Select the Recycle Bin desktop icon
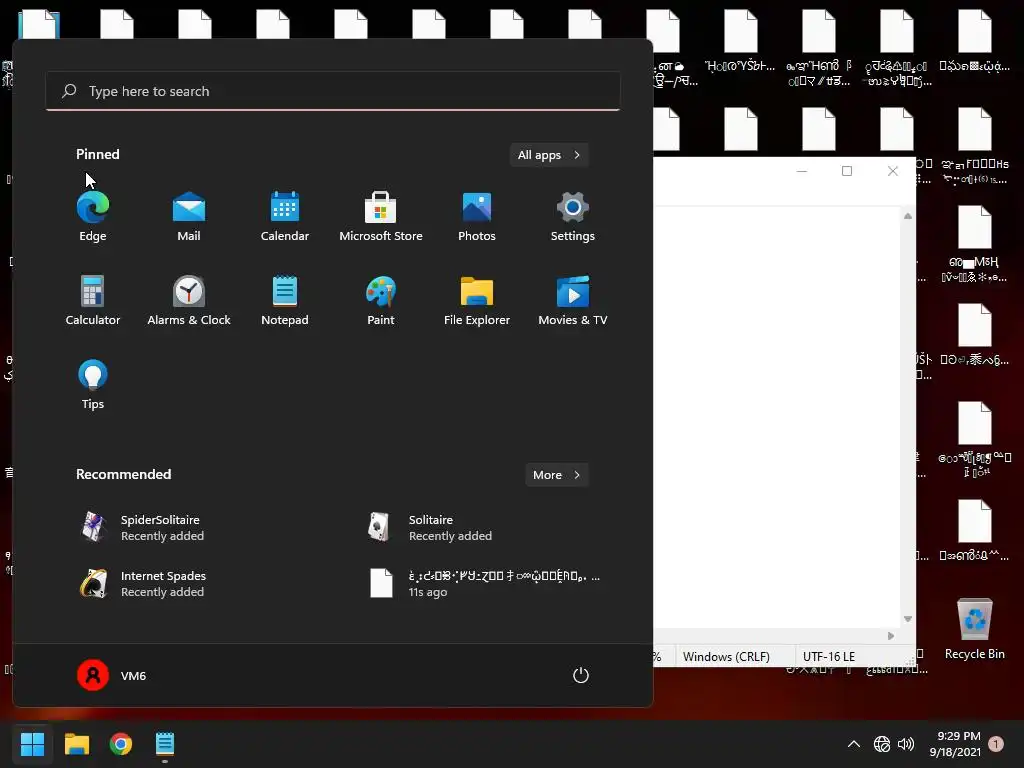Image resolution: width=1024 pixels, height=768 pixels. (x=974, y=629)
